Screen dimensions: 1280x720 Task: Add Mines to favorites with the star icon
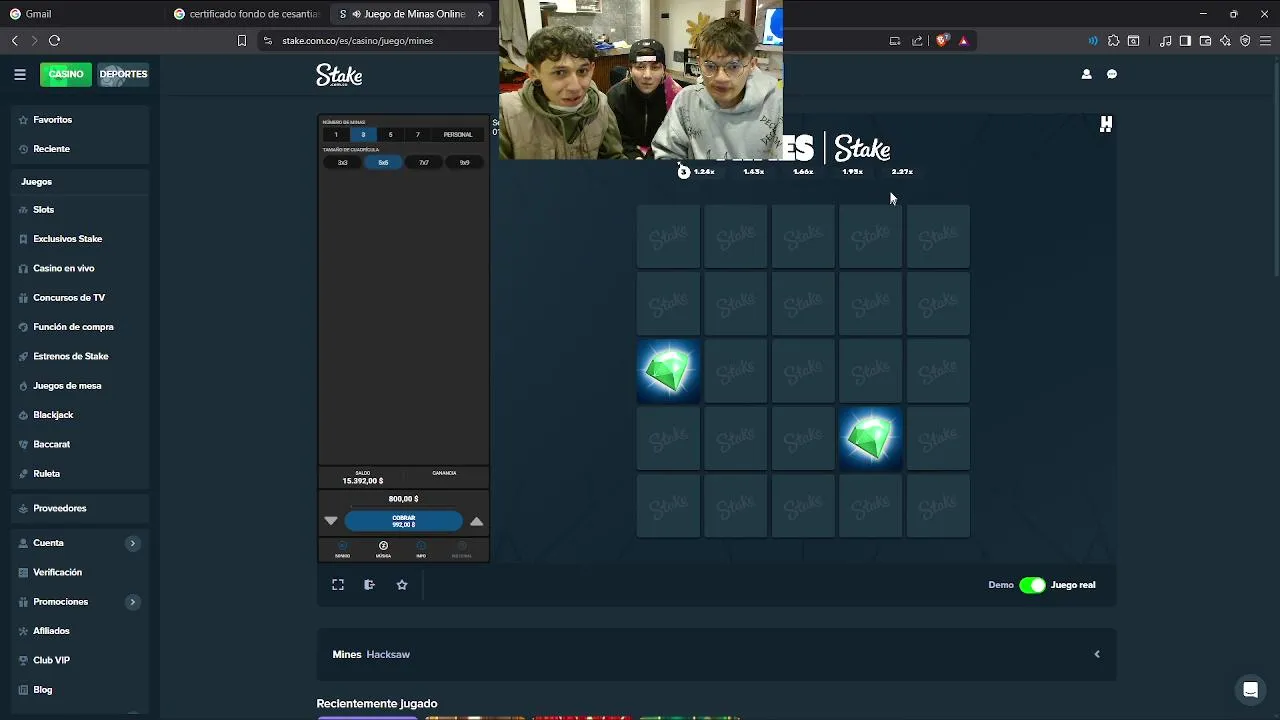[x=402, y=585]
